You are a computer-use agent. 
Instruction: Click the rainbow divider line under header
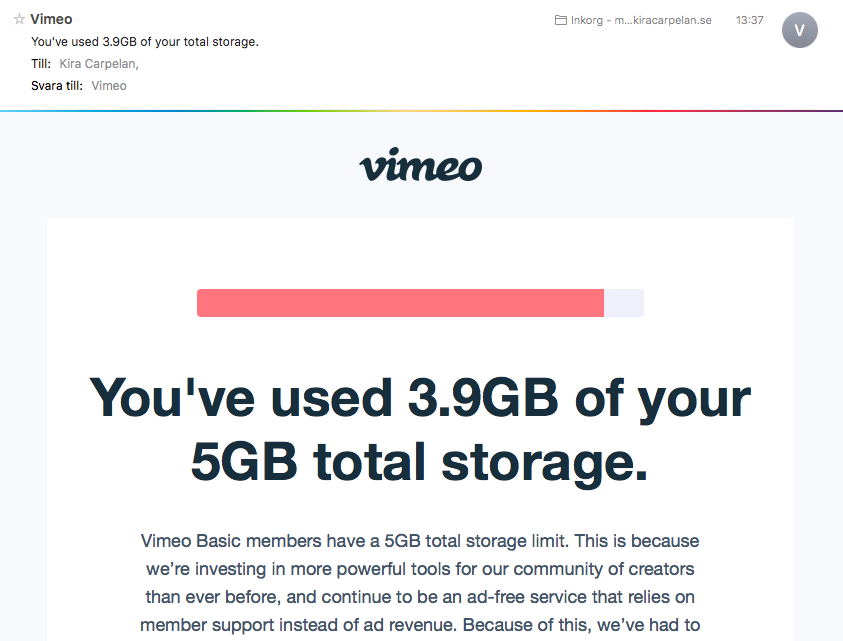[422, 111]
